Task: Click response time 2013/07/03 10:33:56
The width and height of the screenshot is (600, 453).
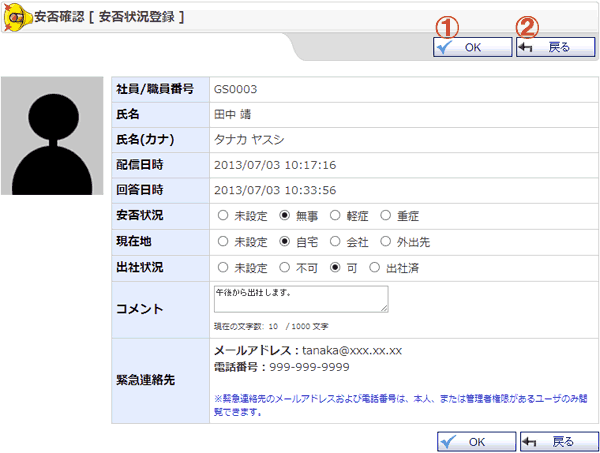Action: (x=275, y=190)
